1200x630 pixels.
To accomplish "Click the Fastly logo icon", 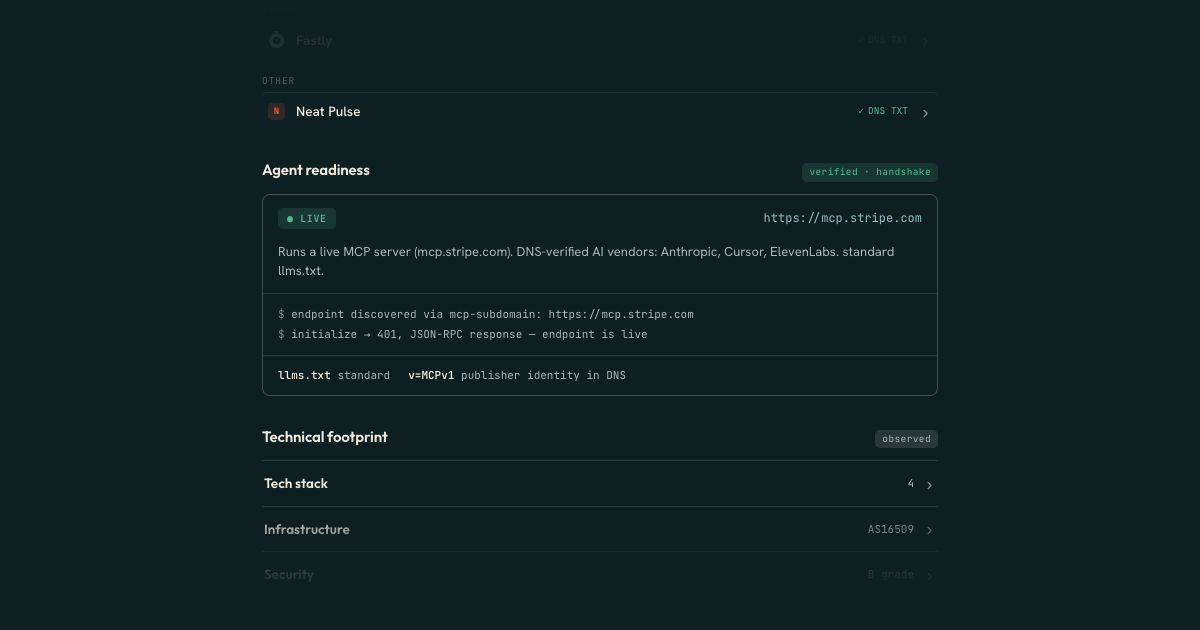I will tap(276, 41).
